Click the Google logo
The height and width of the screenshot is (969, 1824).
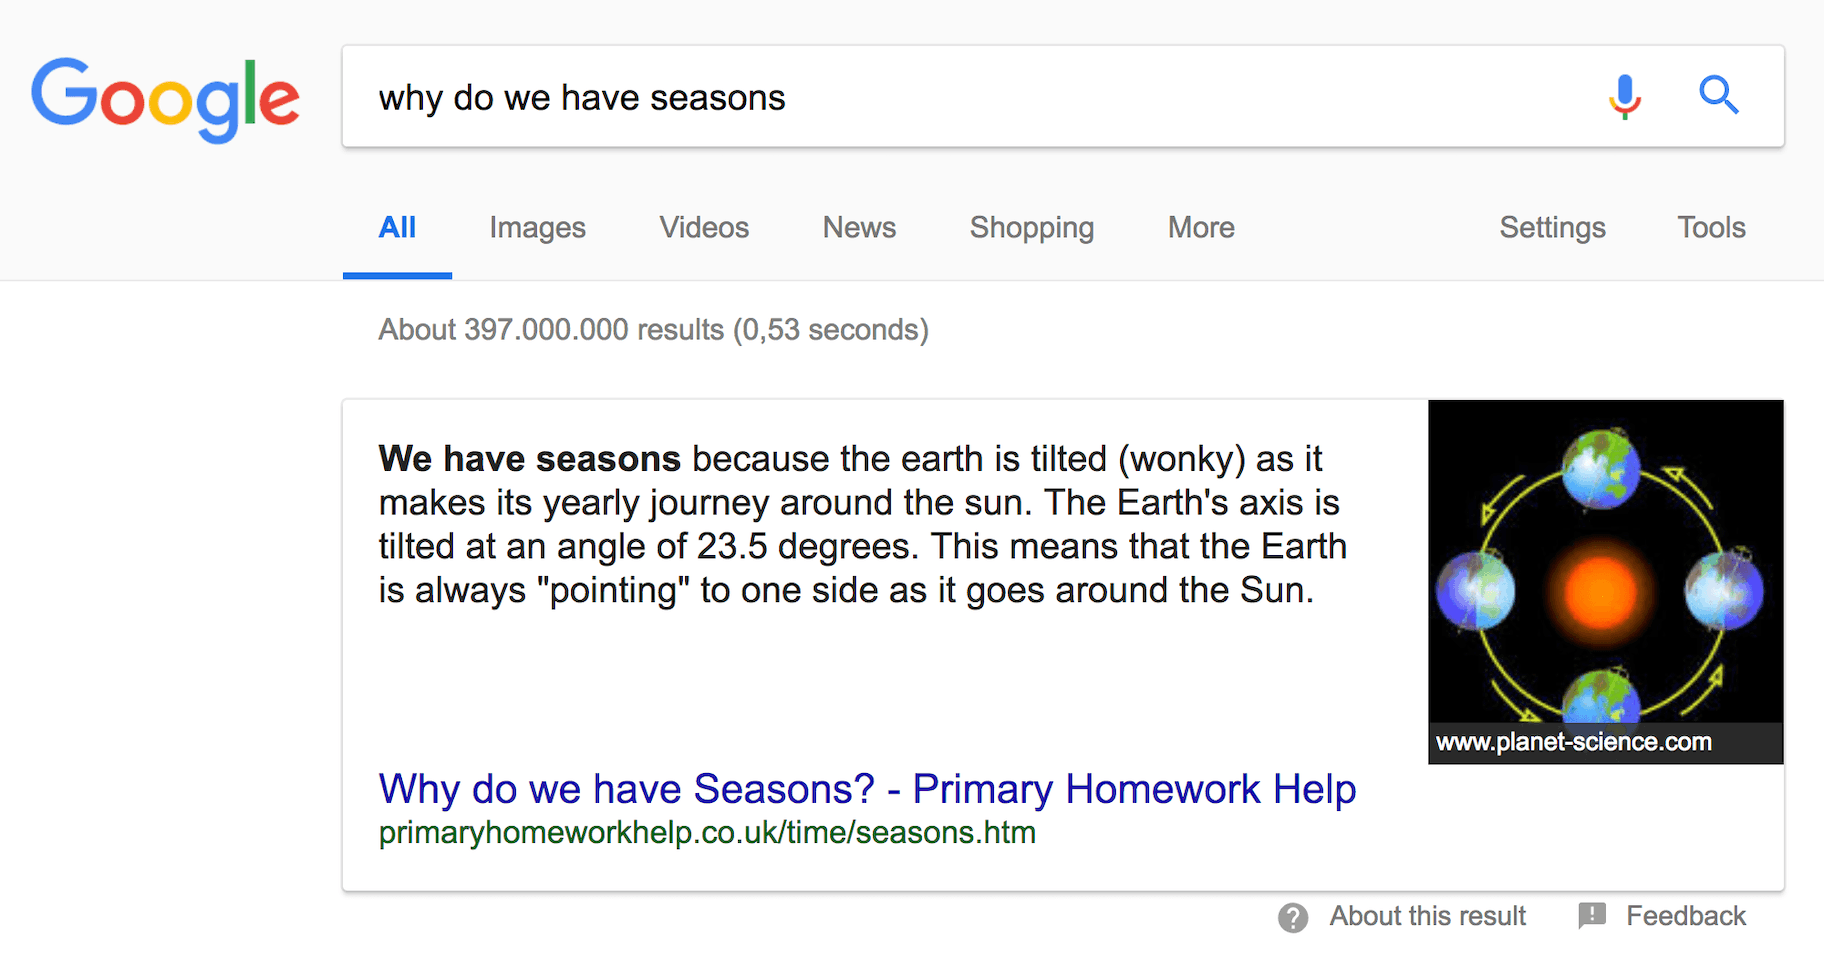[165, 99]
